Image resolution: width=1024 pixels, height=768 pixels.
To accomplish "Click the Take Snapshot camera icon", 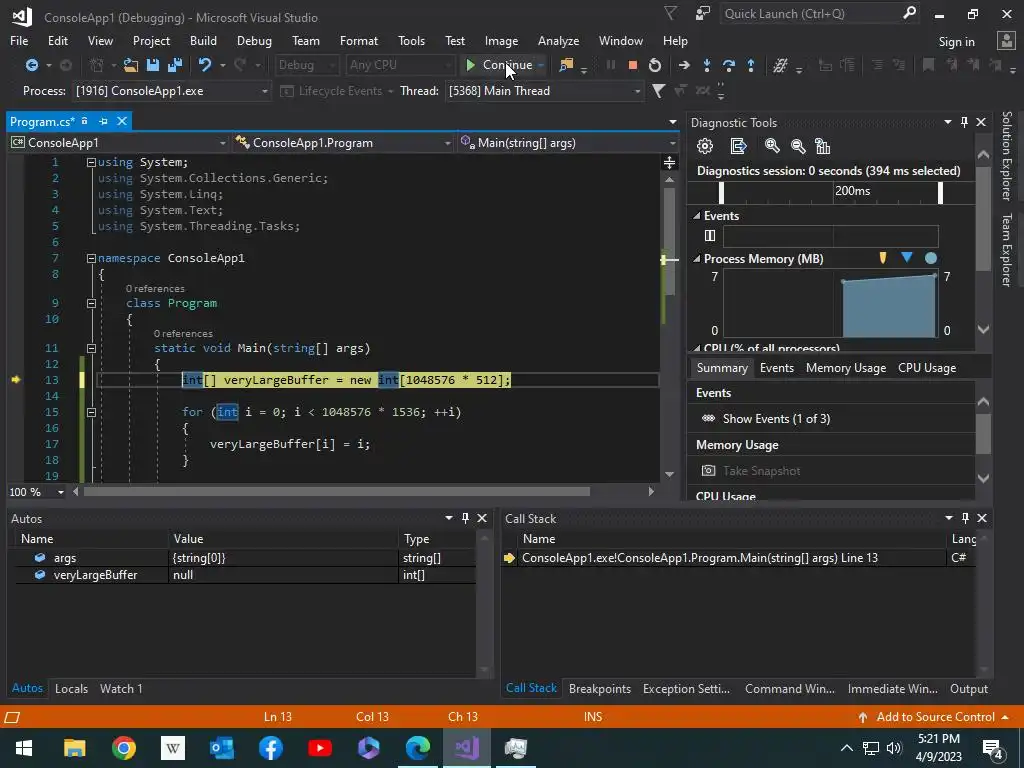I will point(708,470).
